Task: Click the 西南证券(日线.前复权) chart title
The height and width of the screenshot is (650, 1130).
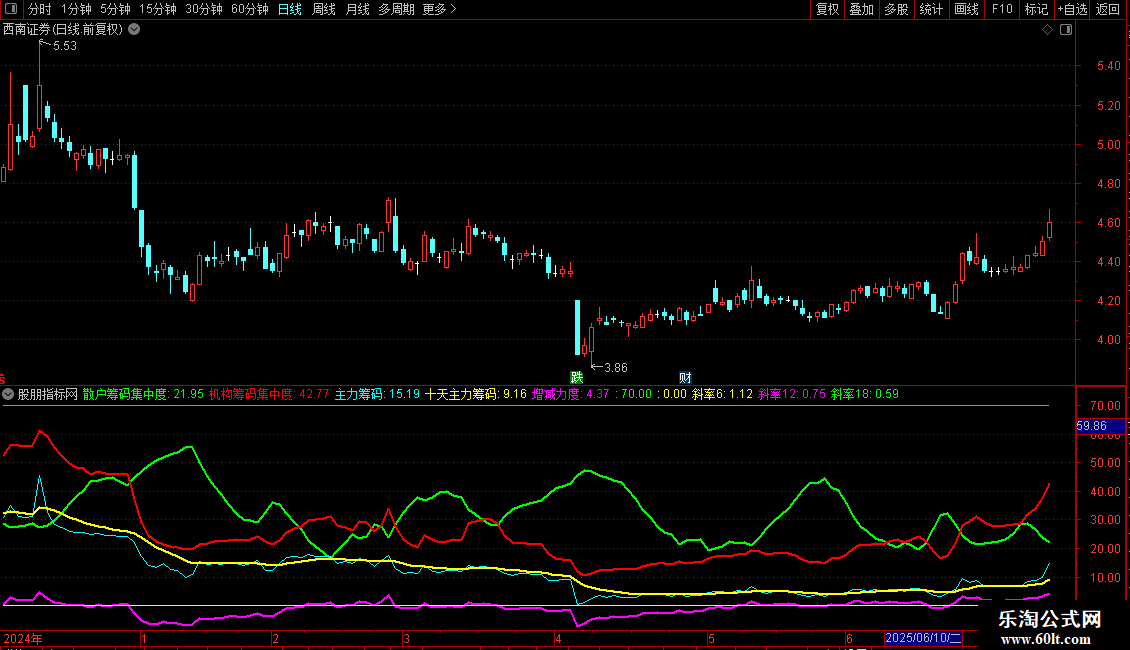Action: click(x=63, y=30)
